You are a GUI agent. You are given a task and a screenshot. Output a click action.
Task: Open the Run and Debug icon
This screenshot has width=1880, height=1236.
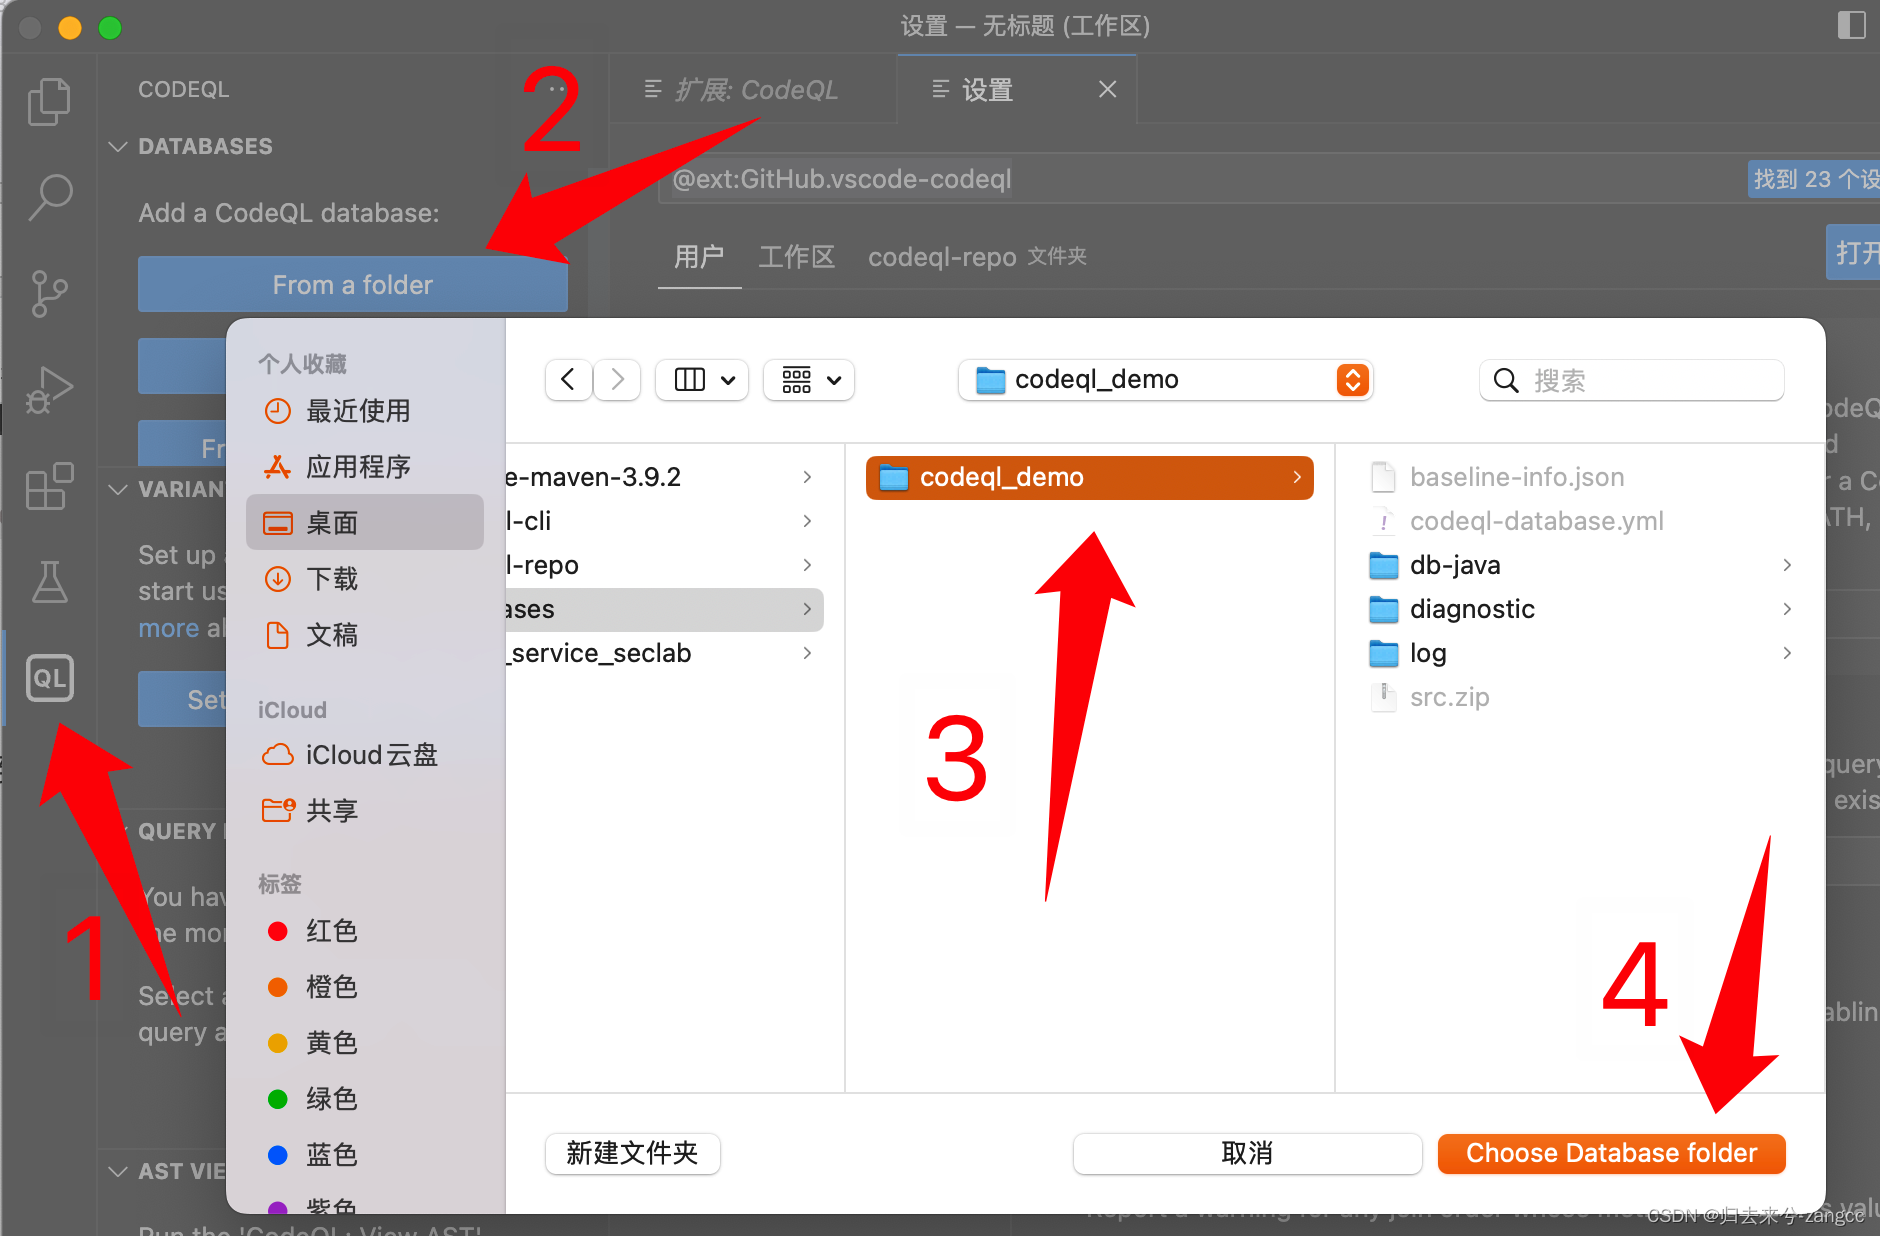49,390
